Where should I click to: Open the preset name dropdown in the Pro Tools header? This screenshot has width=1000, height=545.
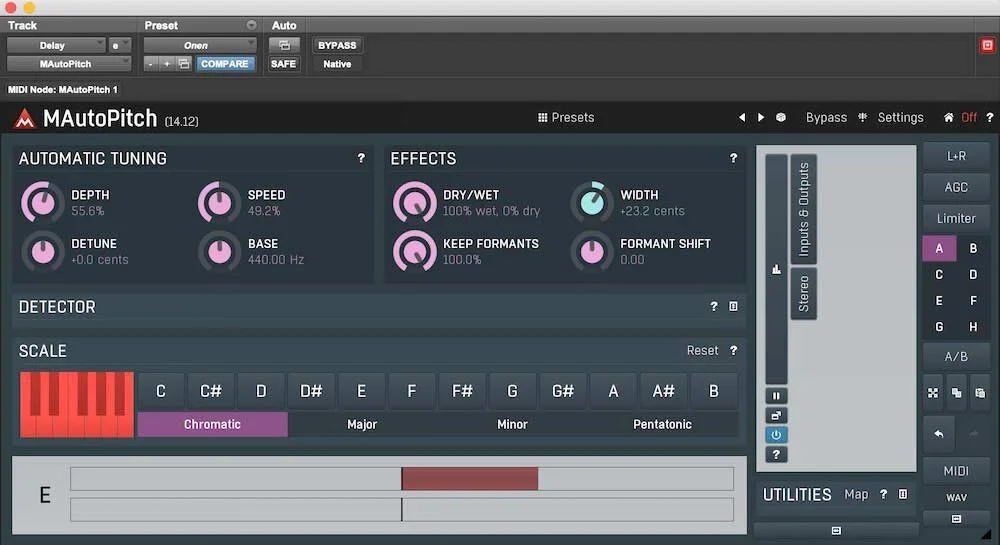(x=200, y=45)
